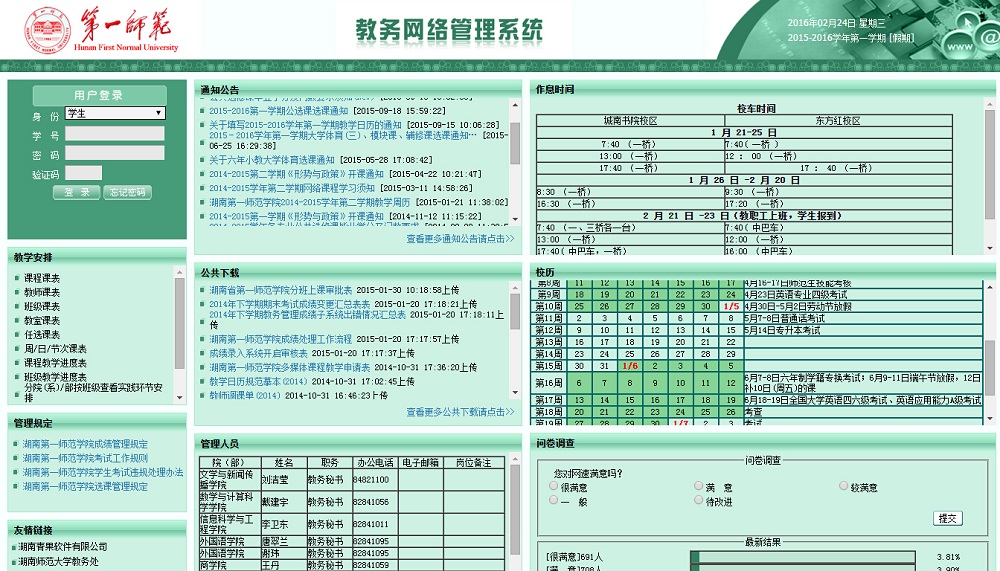This screenshot has width=1000, height=571.
Task: Open the 班级课表 link
Action: click(41, 306)
